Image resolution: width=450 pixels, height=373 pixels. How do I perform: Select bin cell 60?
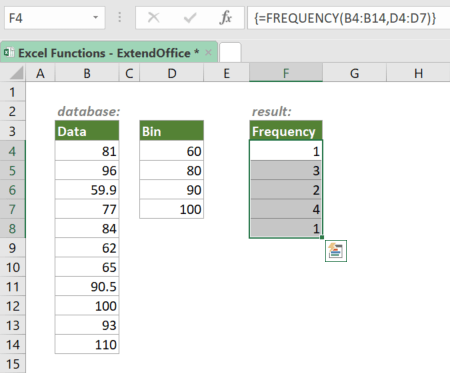coord(172,151)
